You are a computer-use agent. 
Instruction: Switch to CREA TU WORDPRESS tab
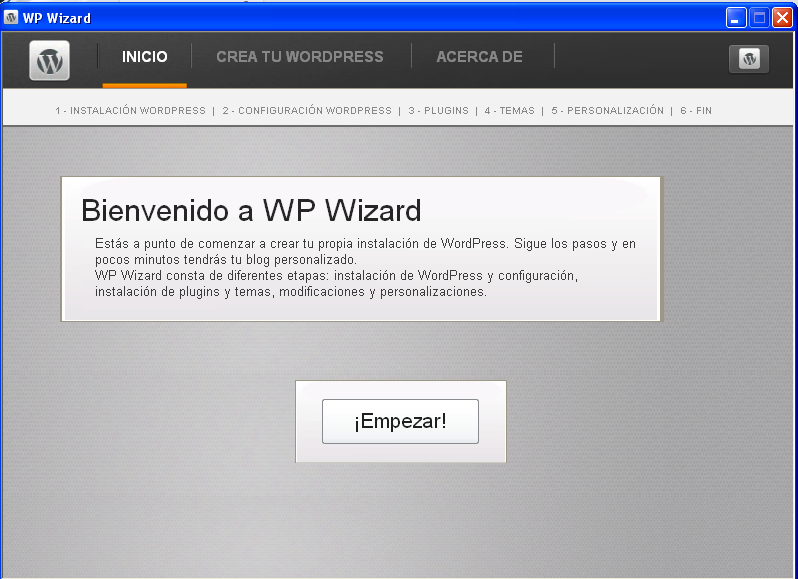tap(300, 56)
